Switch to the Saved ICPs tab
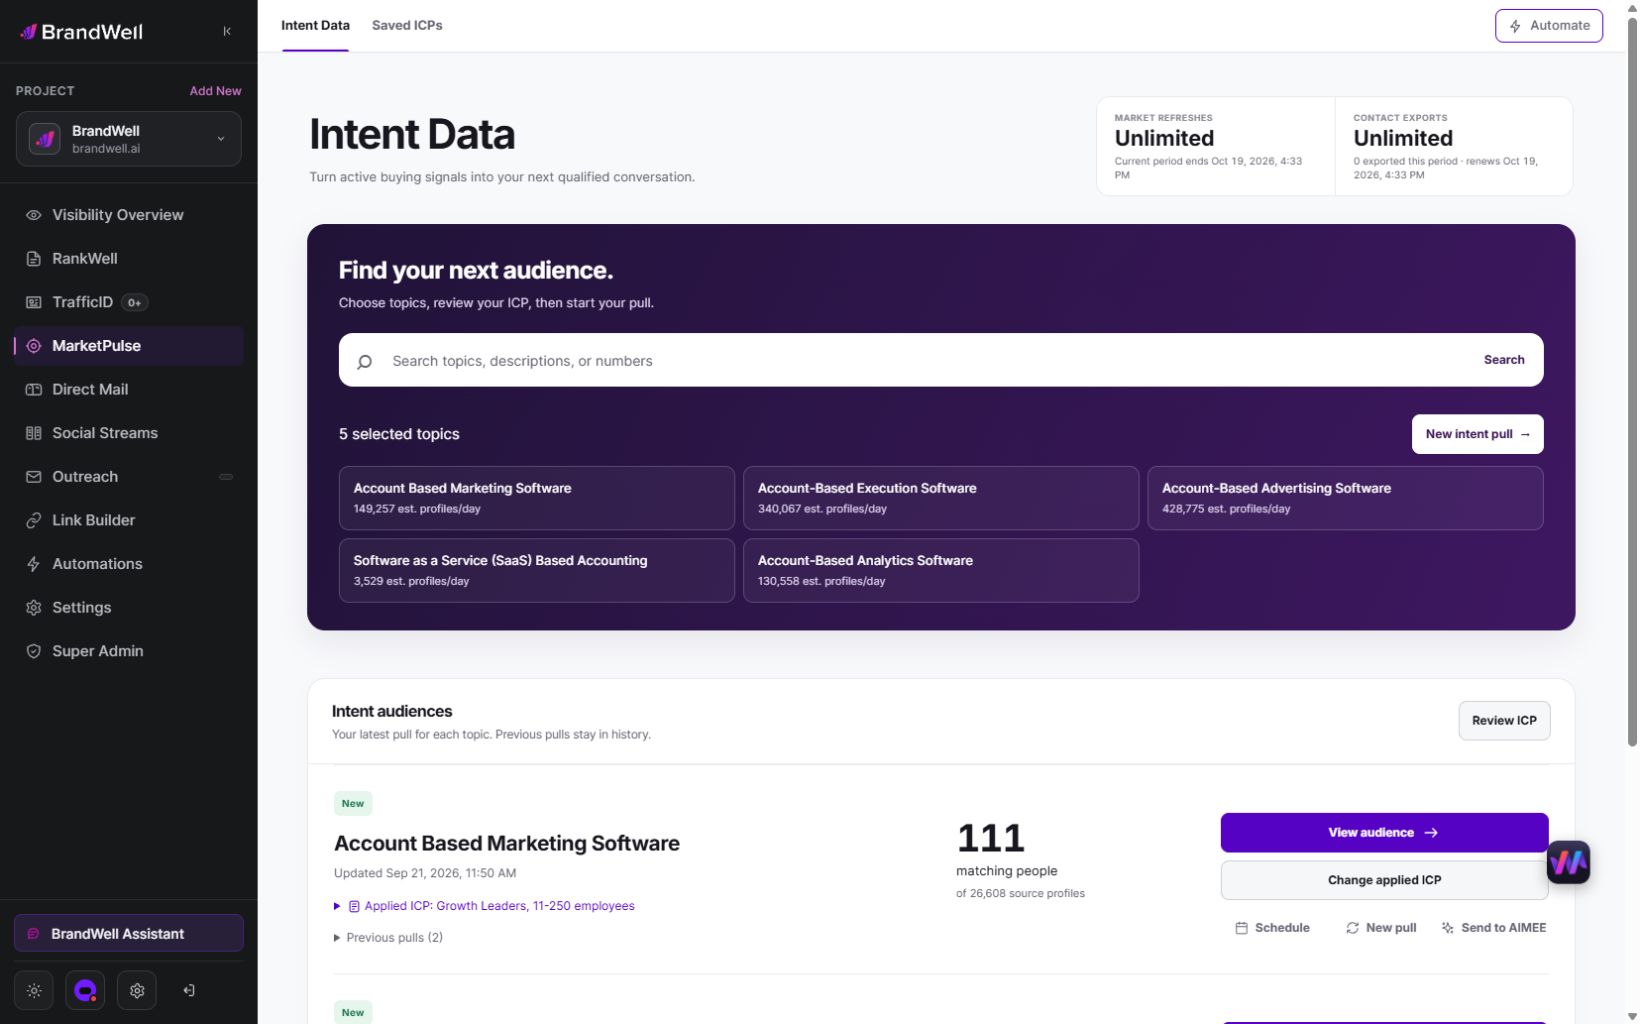Viewport: 1640px width, 1024px height. click(407, 25)
